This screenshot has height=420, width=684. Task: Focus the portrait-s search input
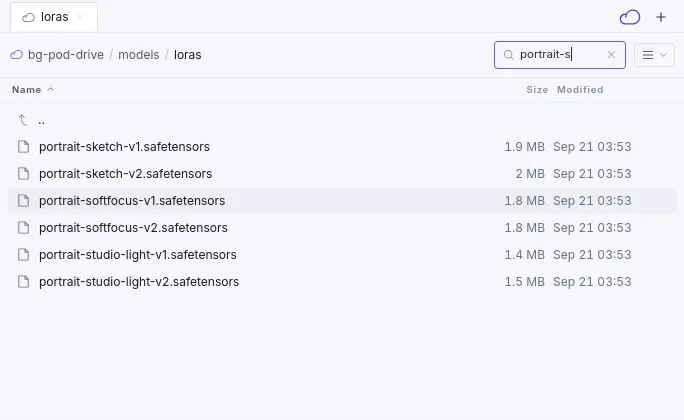[x=559, y=55]
